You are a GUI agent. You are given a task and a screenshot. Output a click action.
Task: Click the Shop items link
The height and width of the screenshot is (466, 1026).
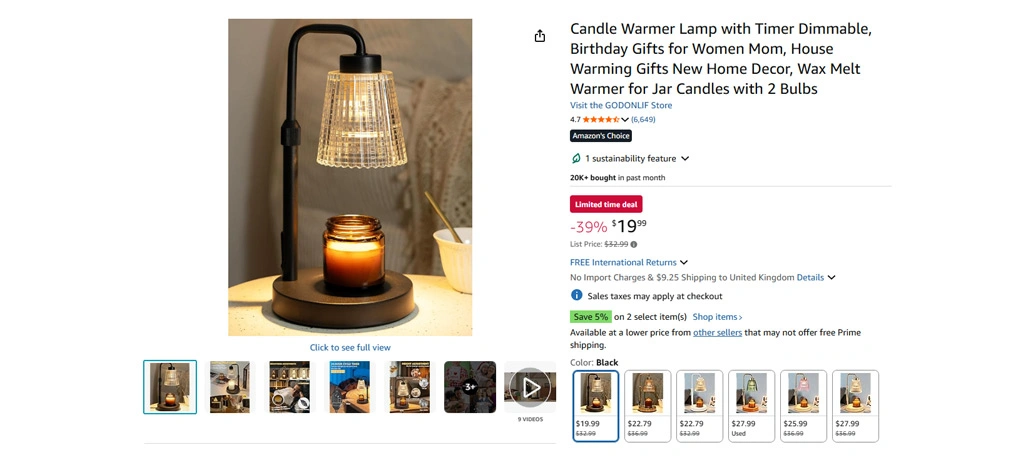coord(718,317)
